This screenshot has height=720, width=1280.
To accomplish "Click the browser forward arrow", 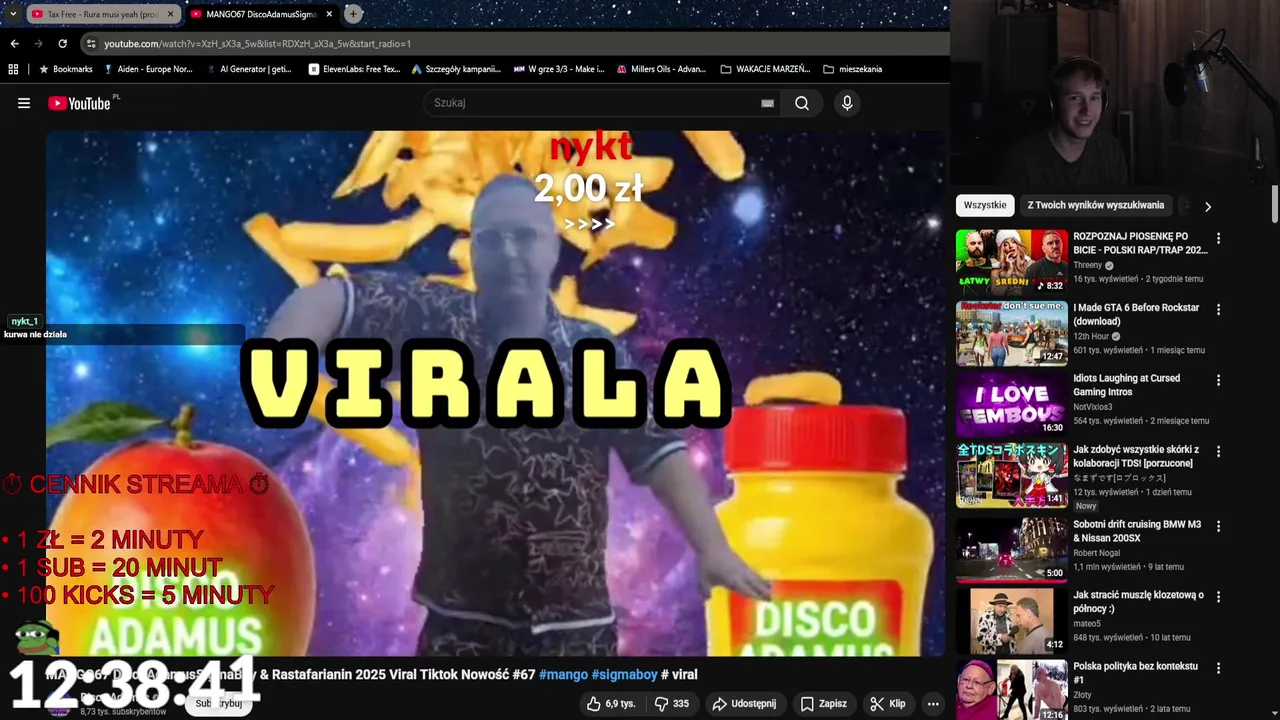I will tap(38, 44).
